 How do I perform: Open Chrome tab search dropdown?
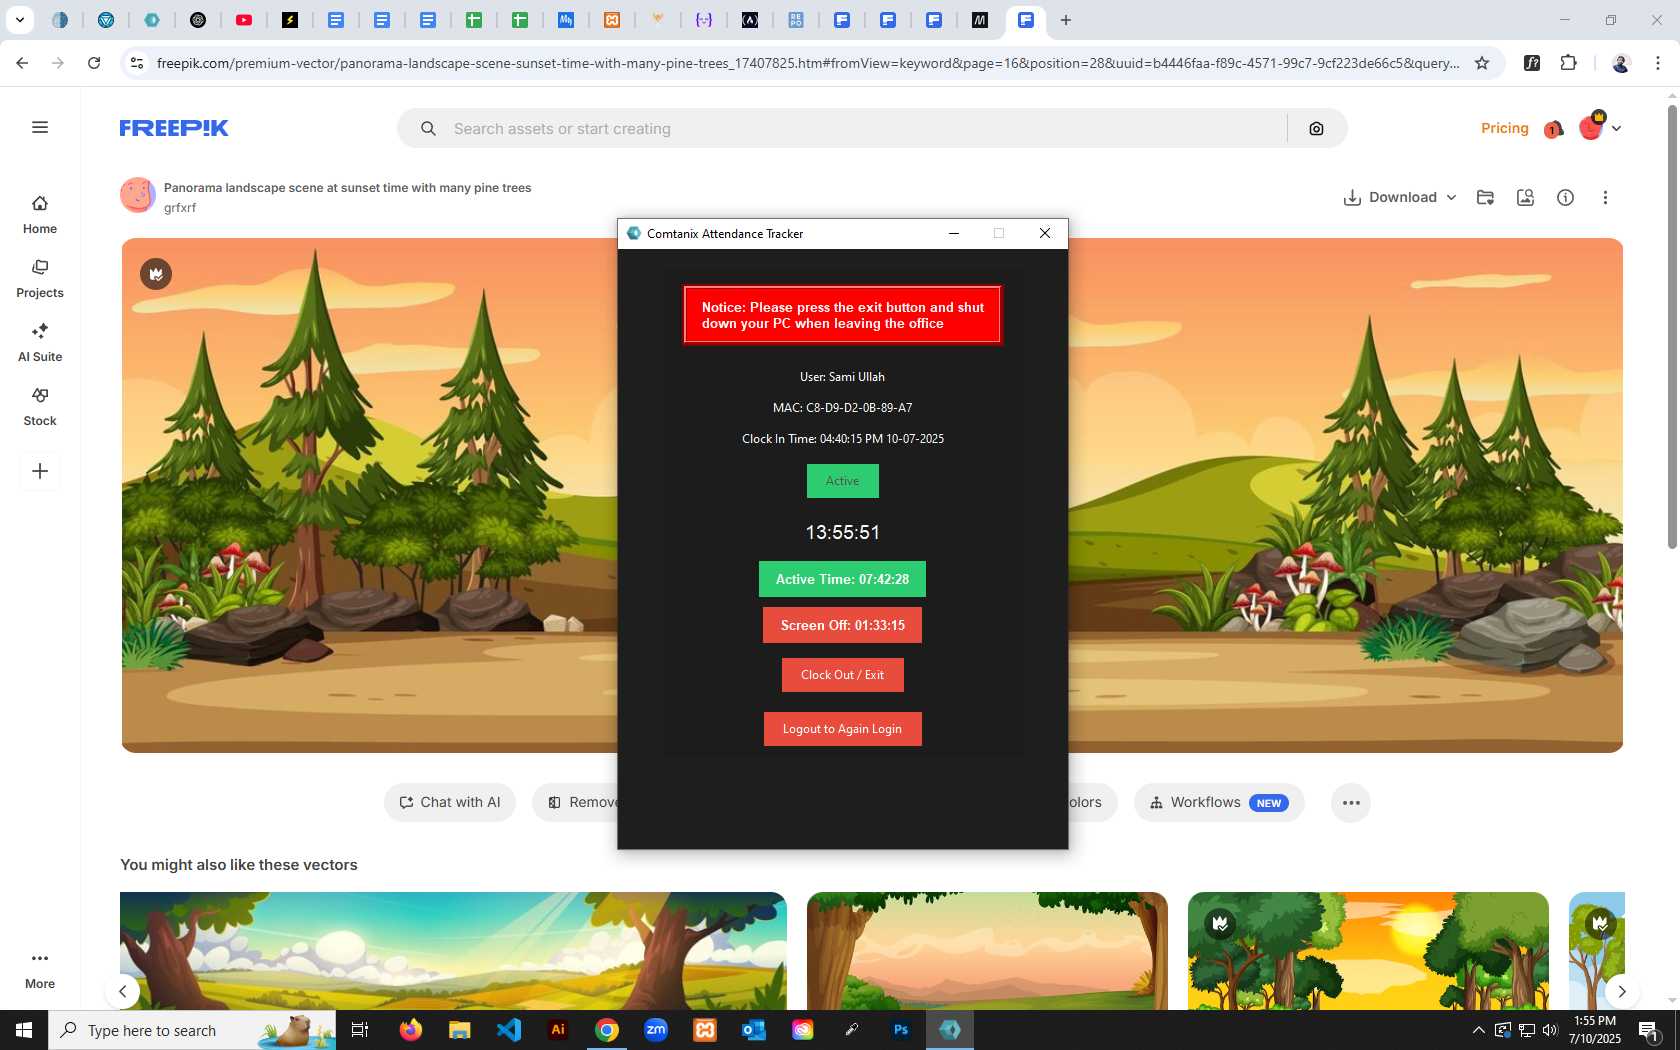[19, 20]
